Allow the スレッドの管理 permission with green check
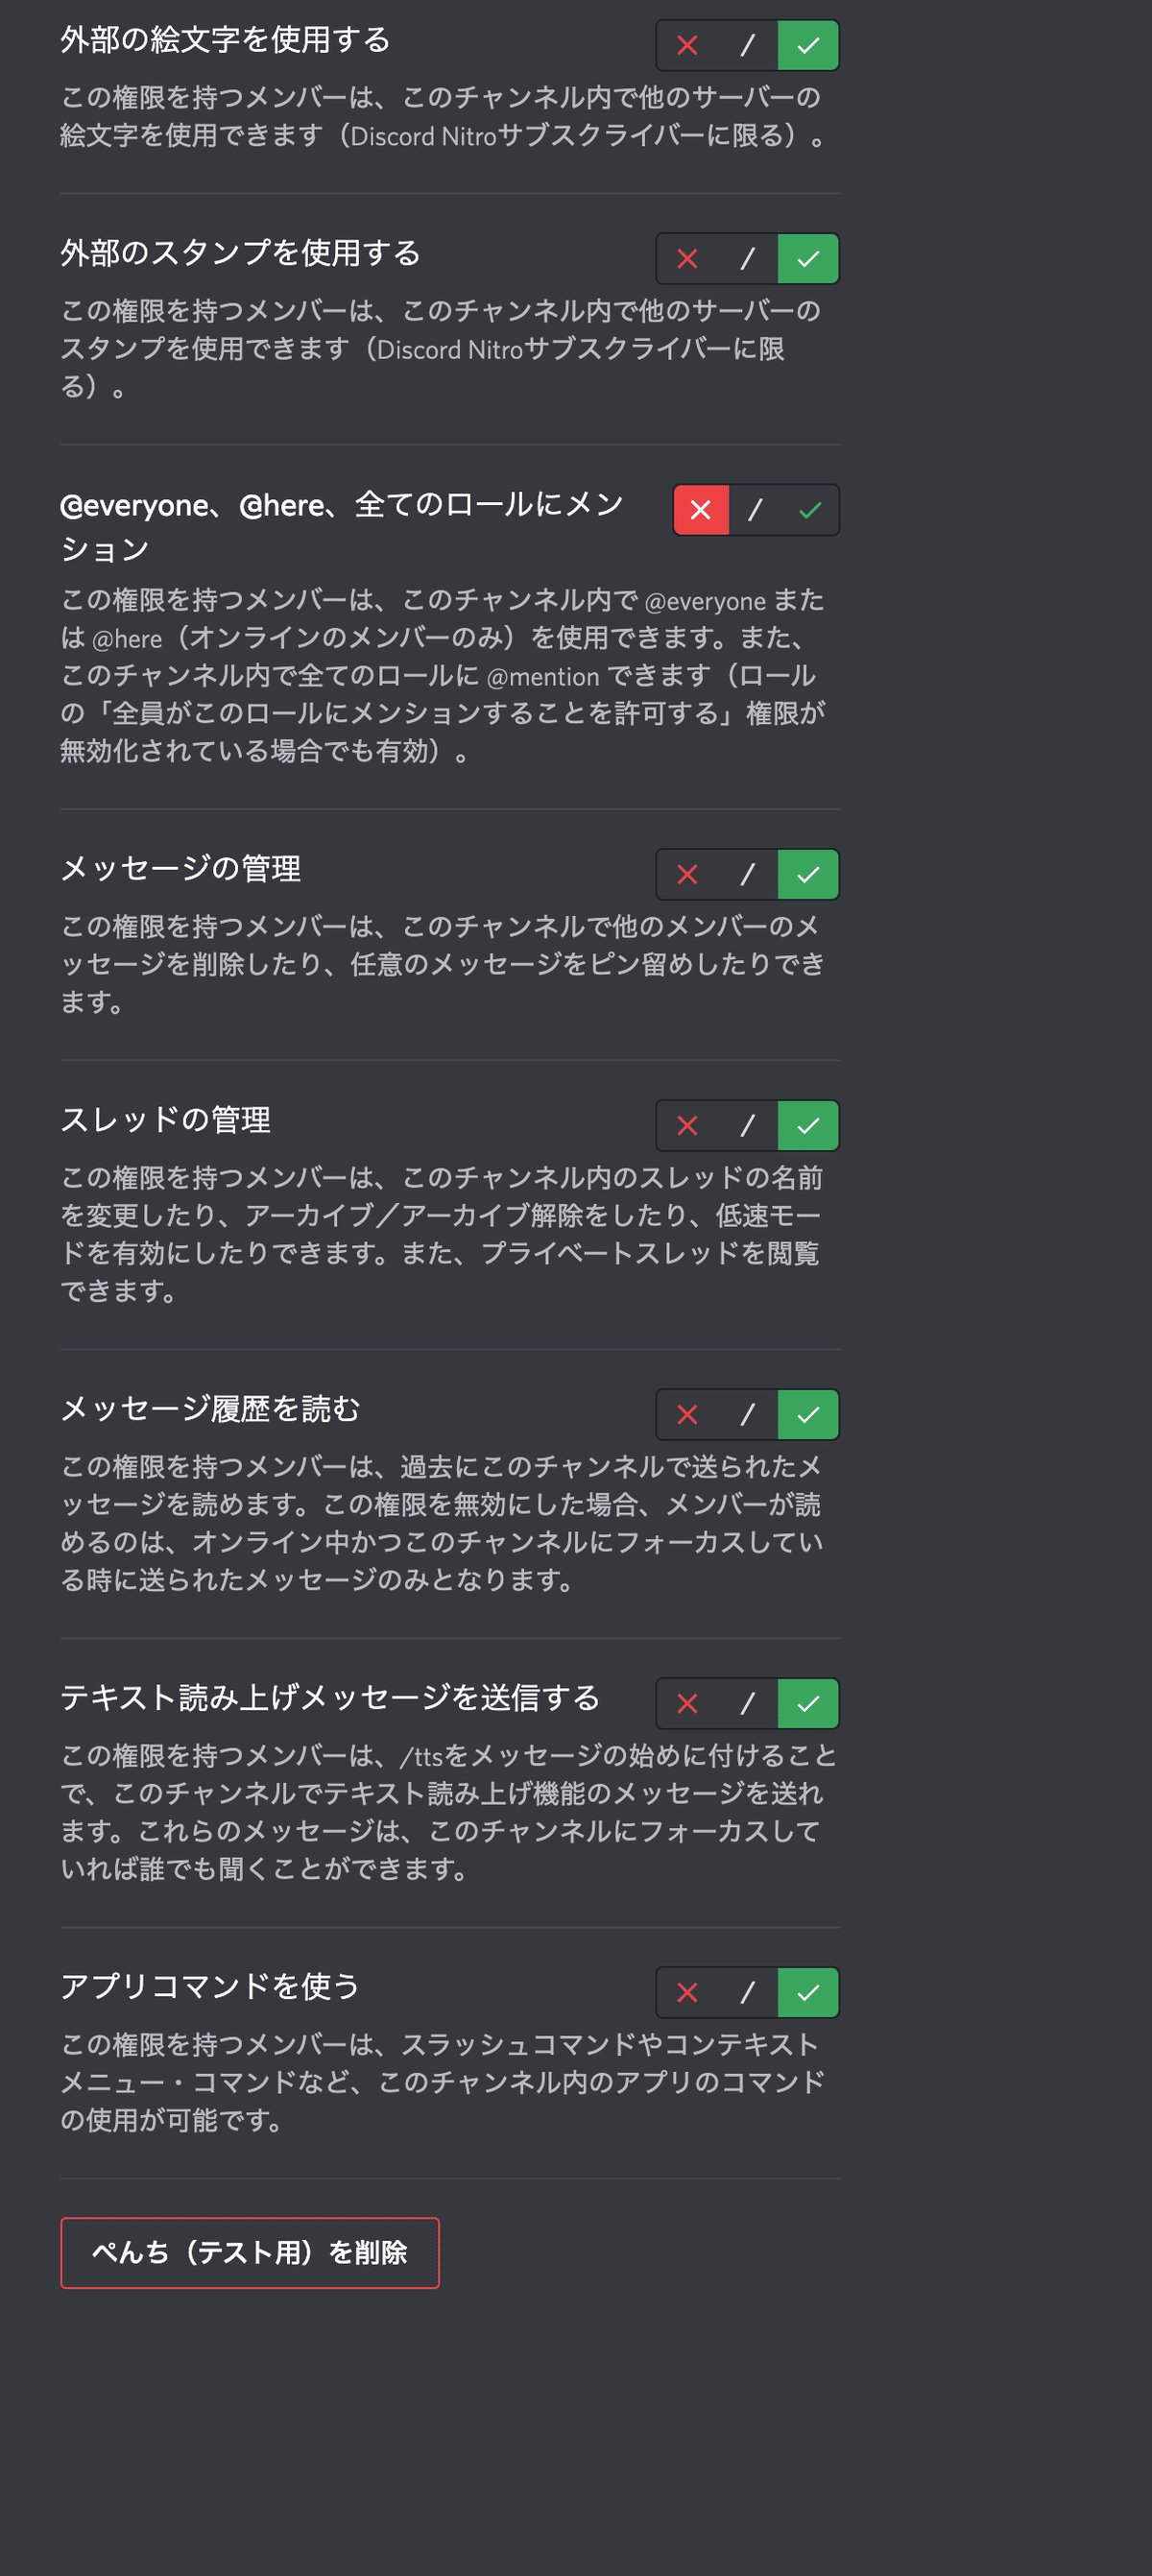The height and width of the screenshot is (2576, 1152). tap(806, 1125)
